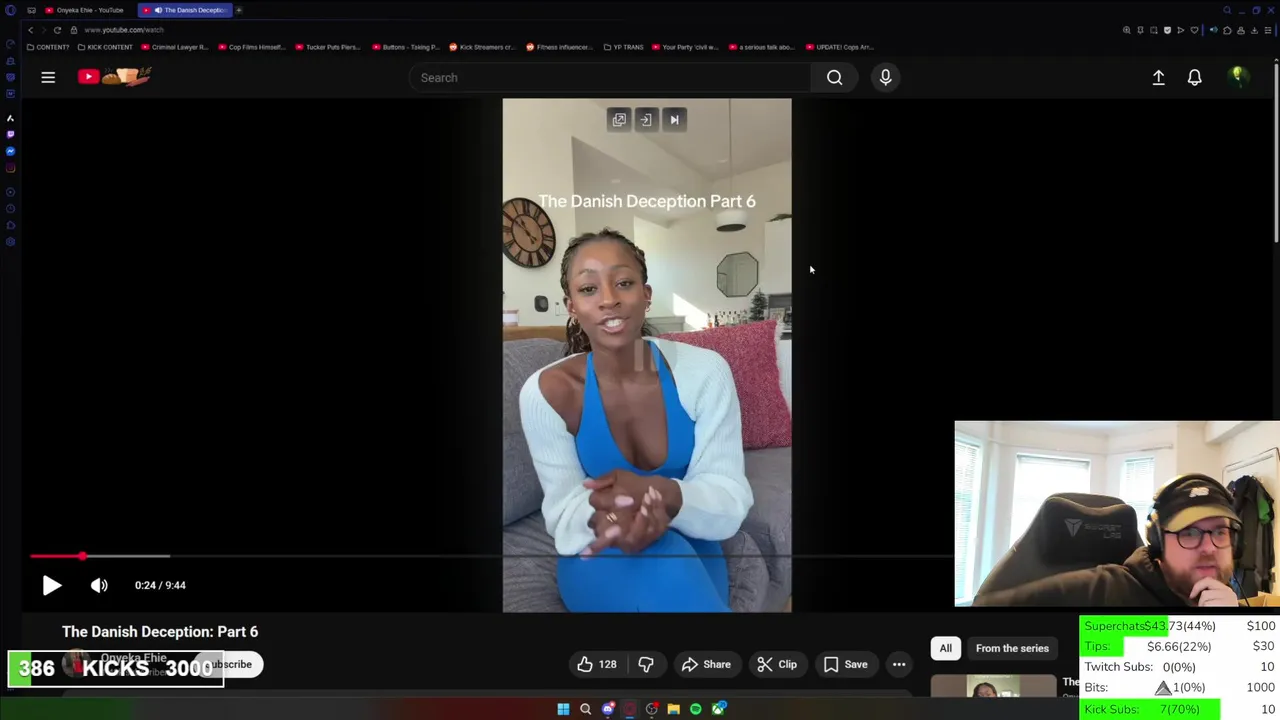Create a Clip of the video
The image size is (1280, 720).
pos(777,664)
